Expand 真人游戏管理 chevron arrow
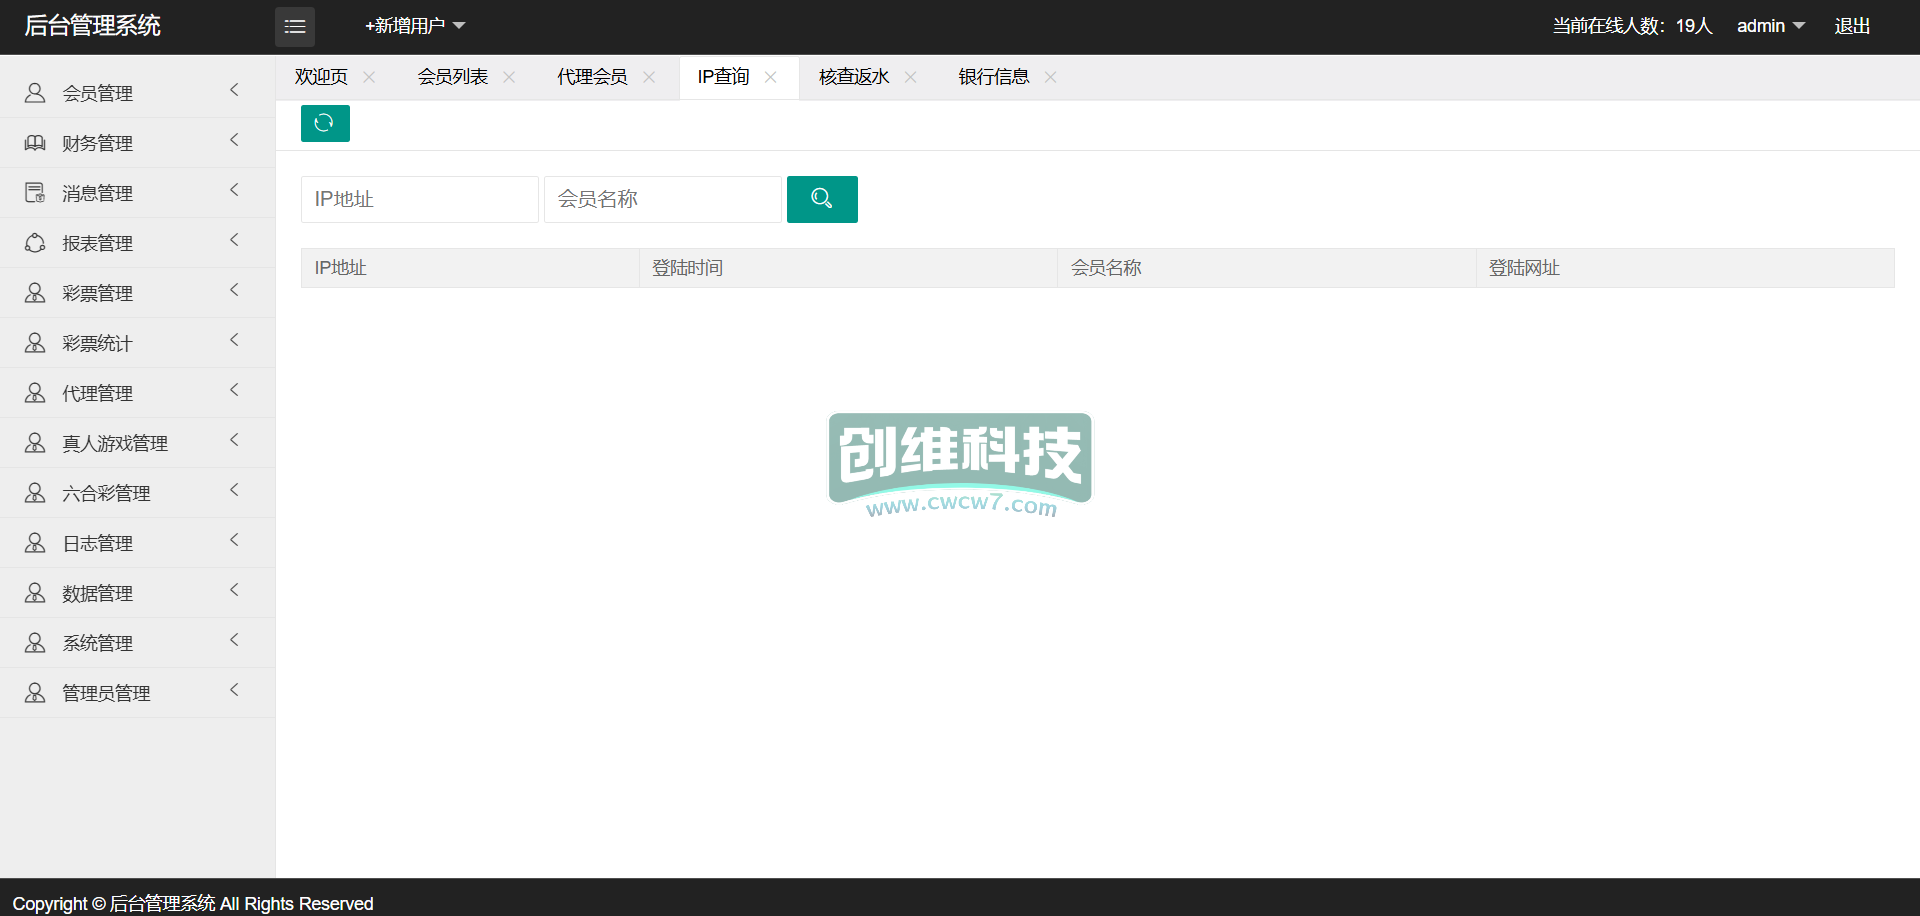1920x916 pixels. click(235, 440)
